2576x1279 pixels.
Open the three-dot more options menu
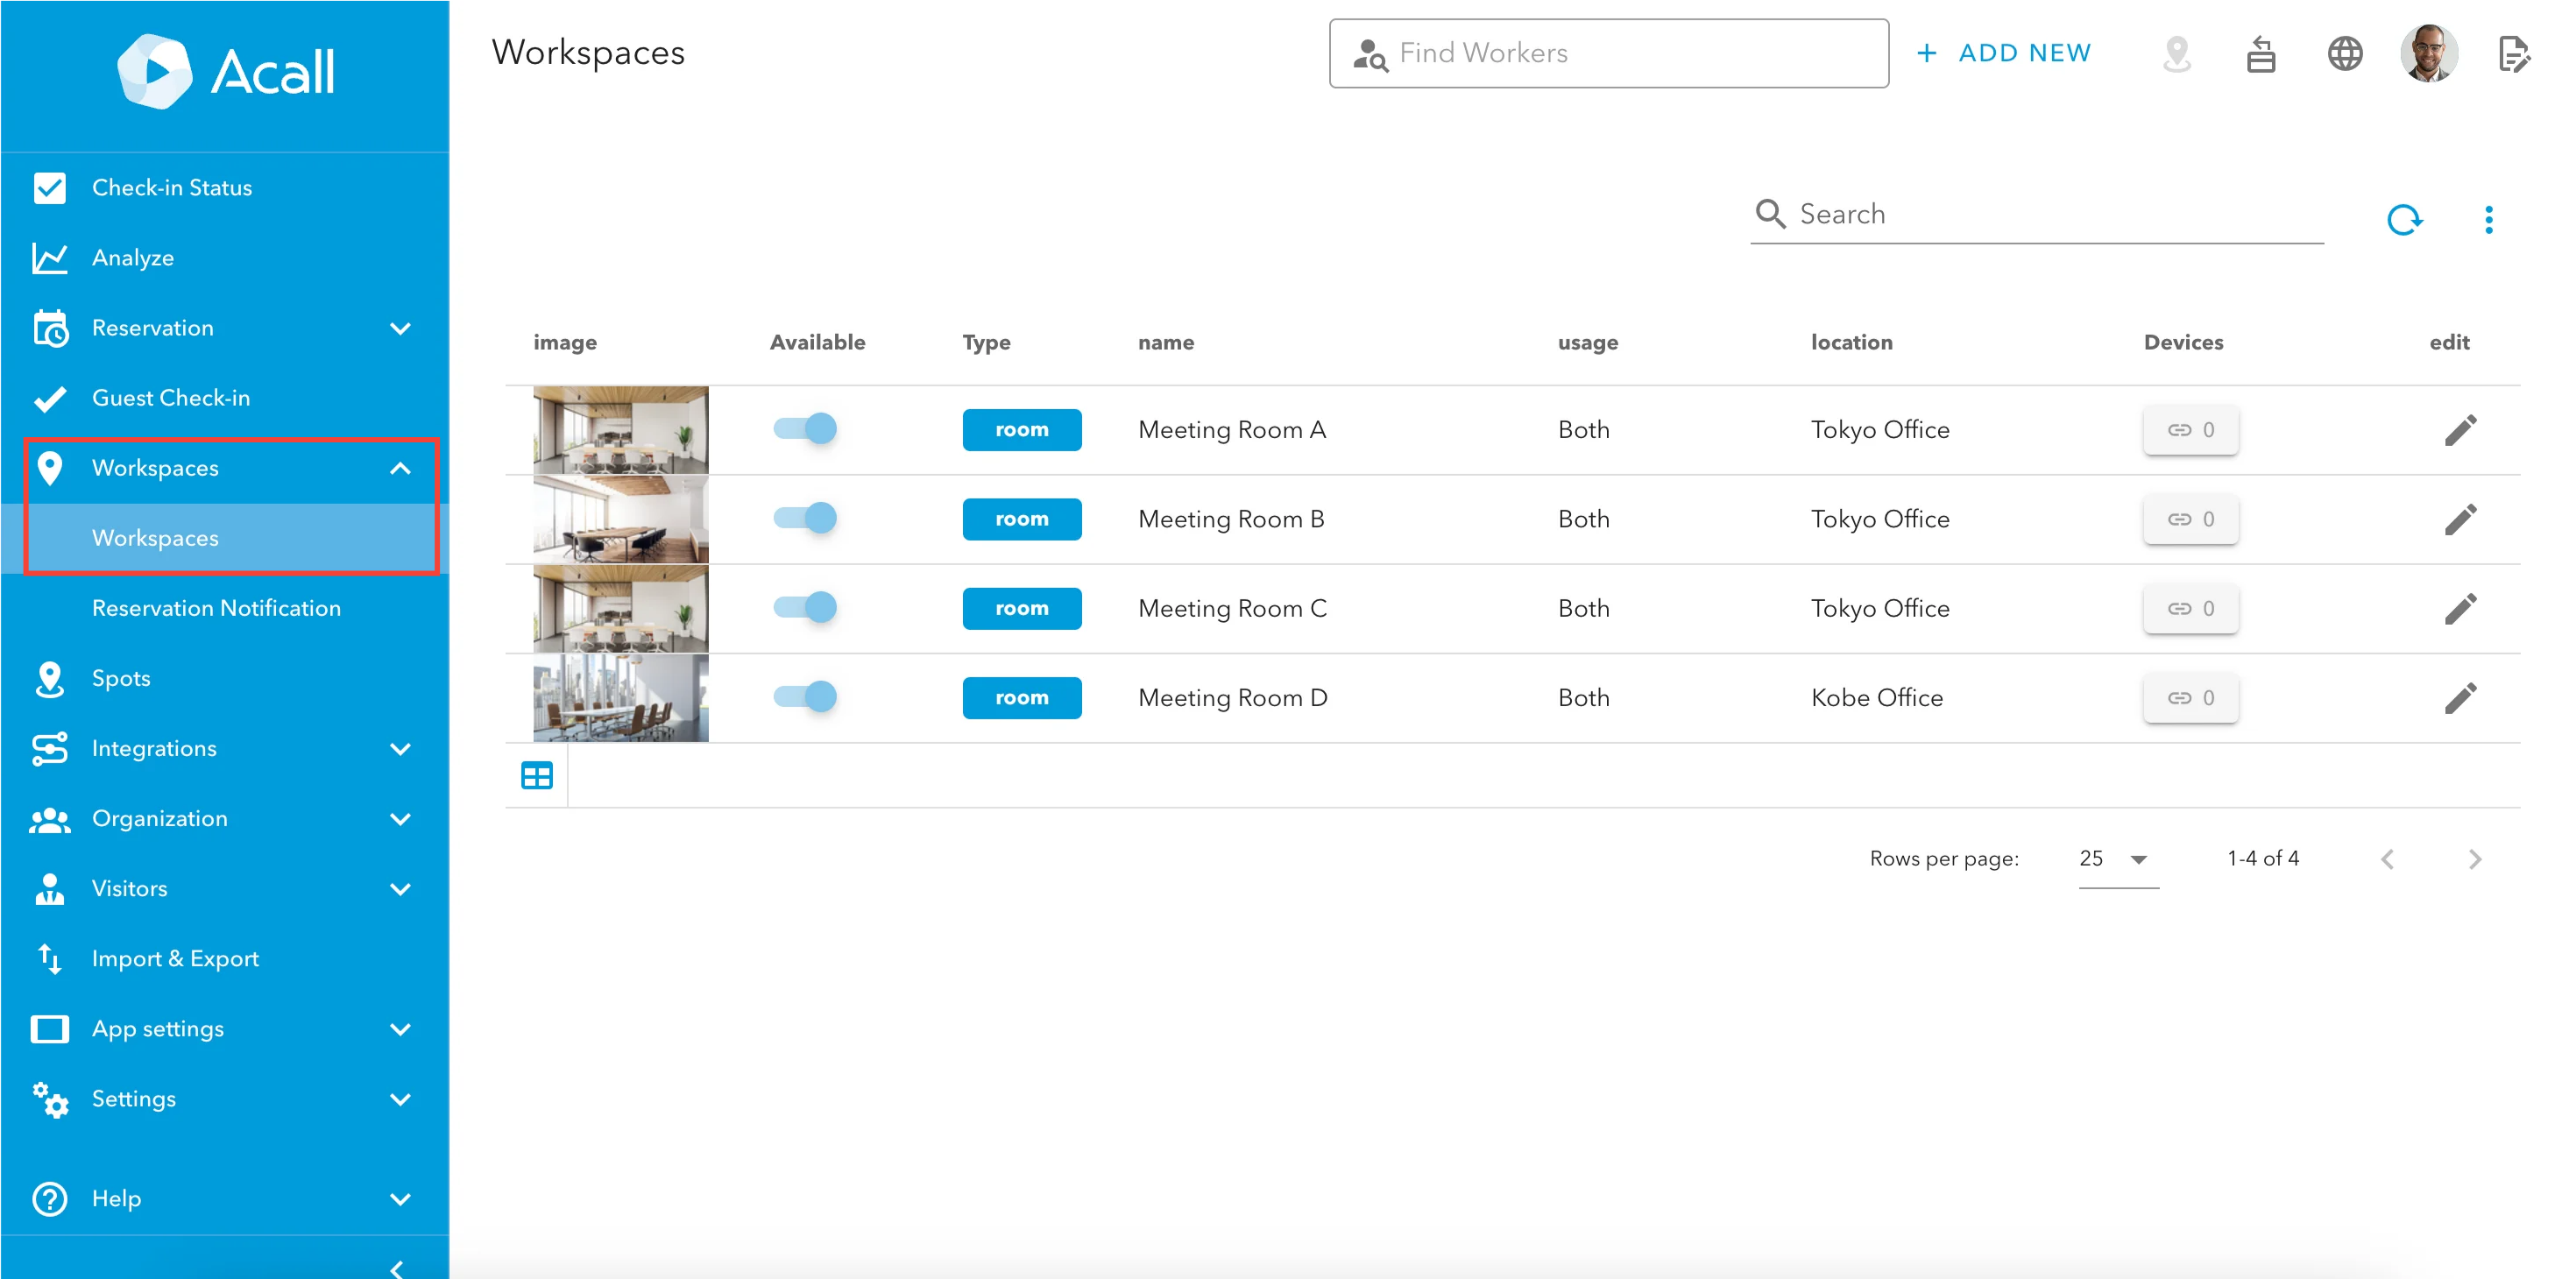[x=2488, y=219]
